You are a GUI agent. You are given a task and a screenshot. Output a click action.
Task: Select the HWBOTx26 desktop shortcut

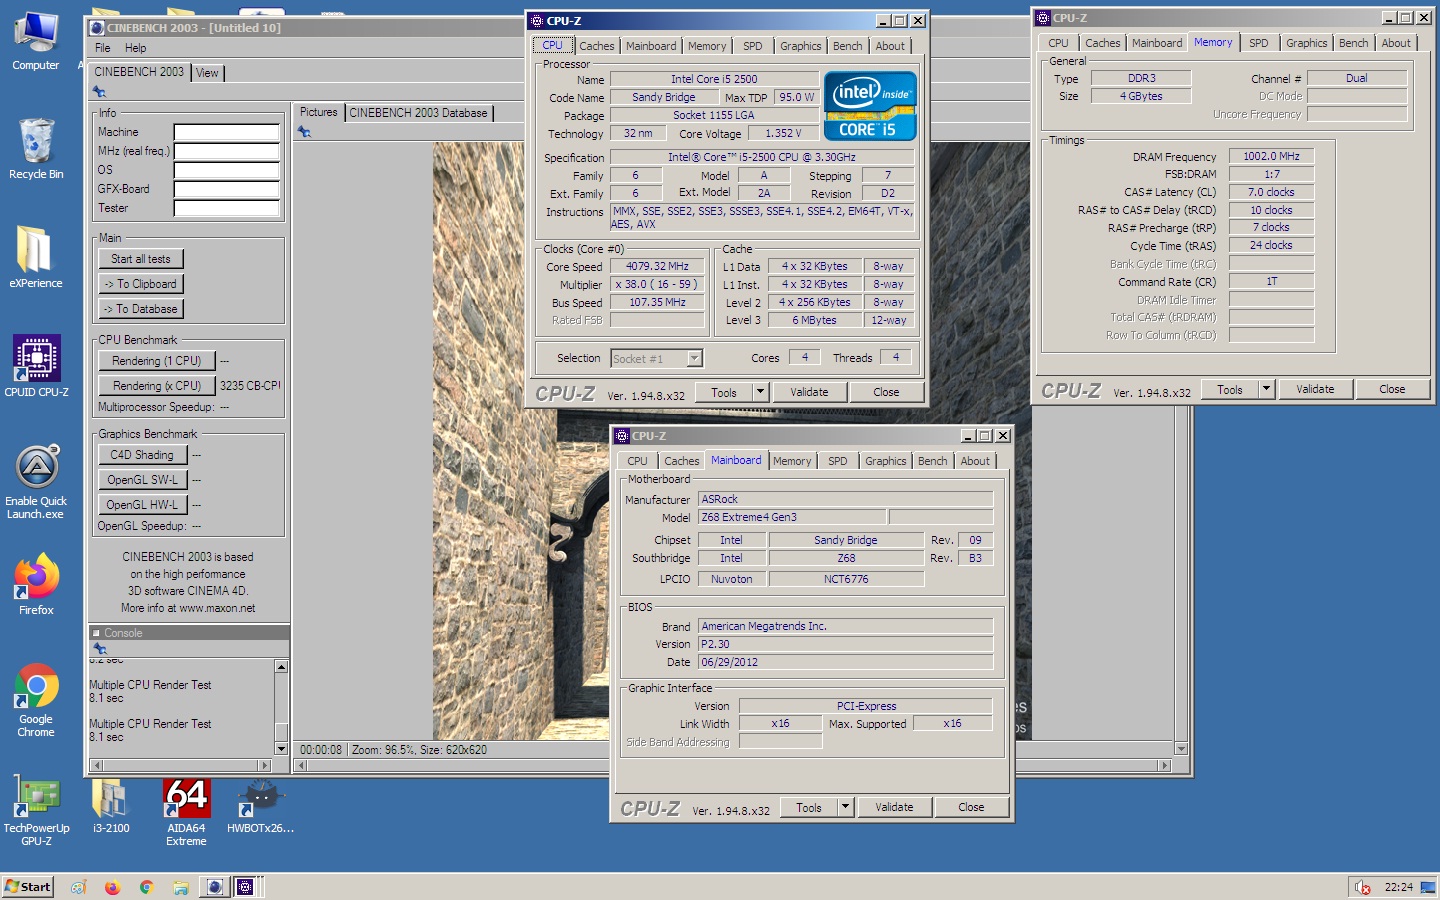point(260,806)
